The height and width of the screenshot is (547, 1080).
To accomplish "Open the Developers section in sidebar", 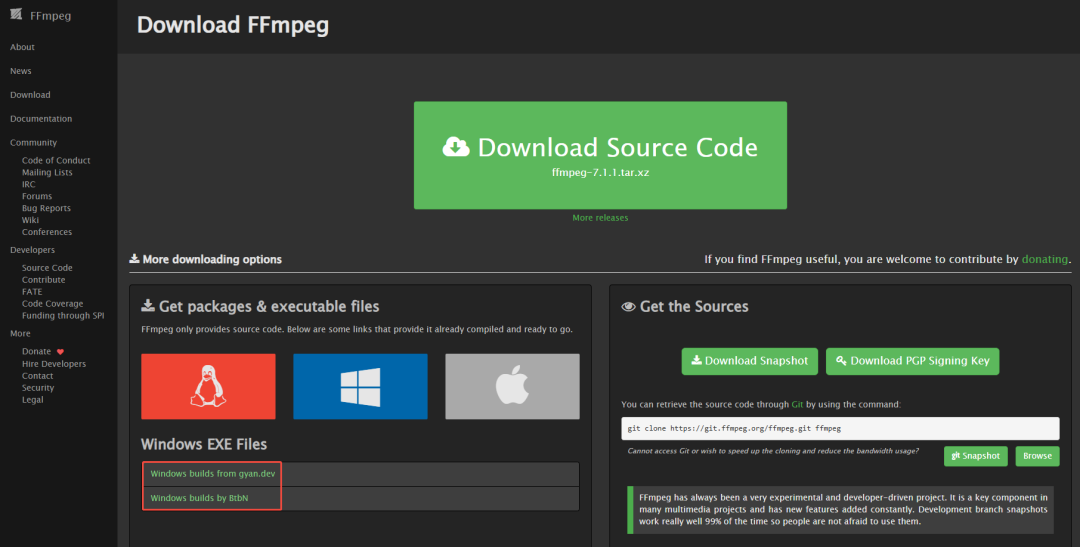I will tap(32, 250).
